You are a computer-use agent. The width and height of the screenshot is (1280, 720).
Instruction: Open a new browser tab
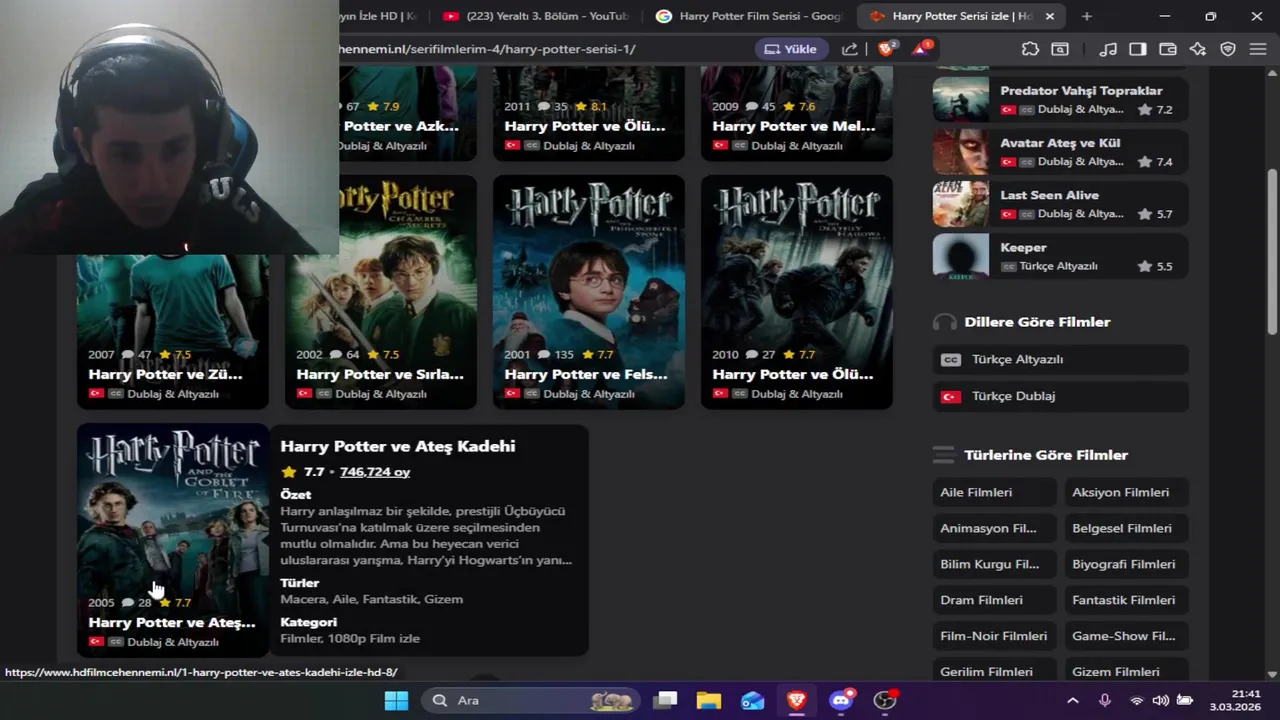coord(1087,16)
